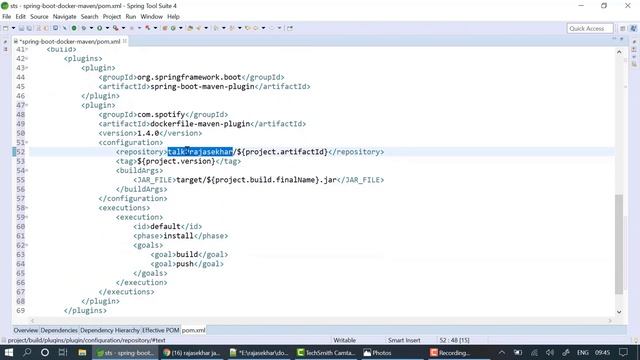
Task: Restore the left trim stack view
Action: tap(5, 42)
